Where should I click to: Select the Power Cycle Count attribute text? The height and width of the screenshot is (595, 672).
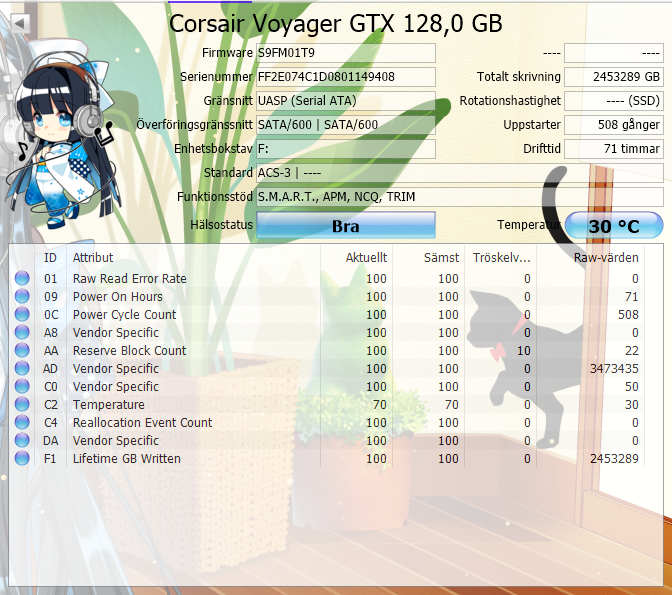coord(124,315)
